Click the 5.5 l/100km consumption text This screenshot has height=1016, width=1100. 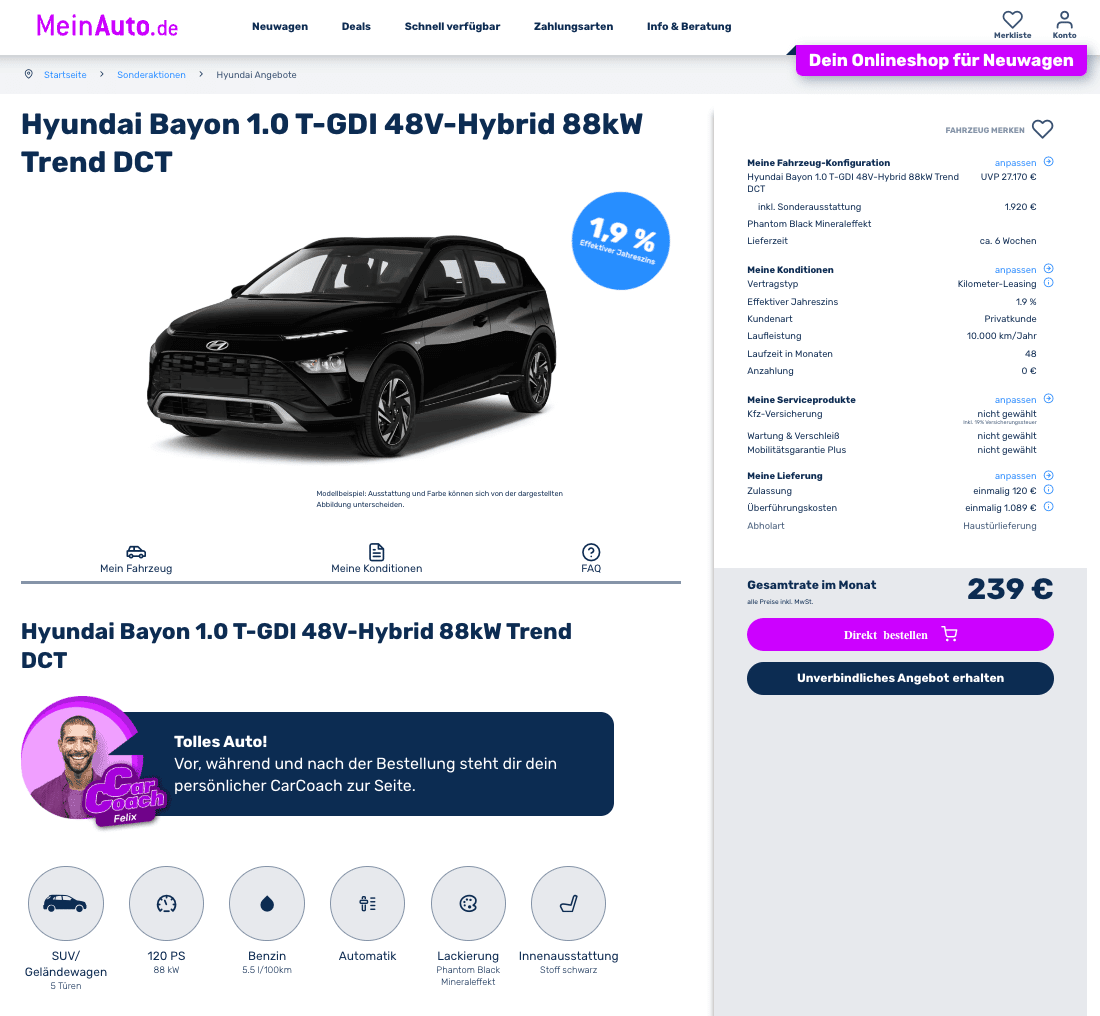click(x=267, y=970)
